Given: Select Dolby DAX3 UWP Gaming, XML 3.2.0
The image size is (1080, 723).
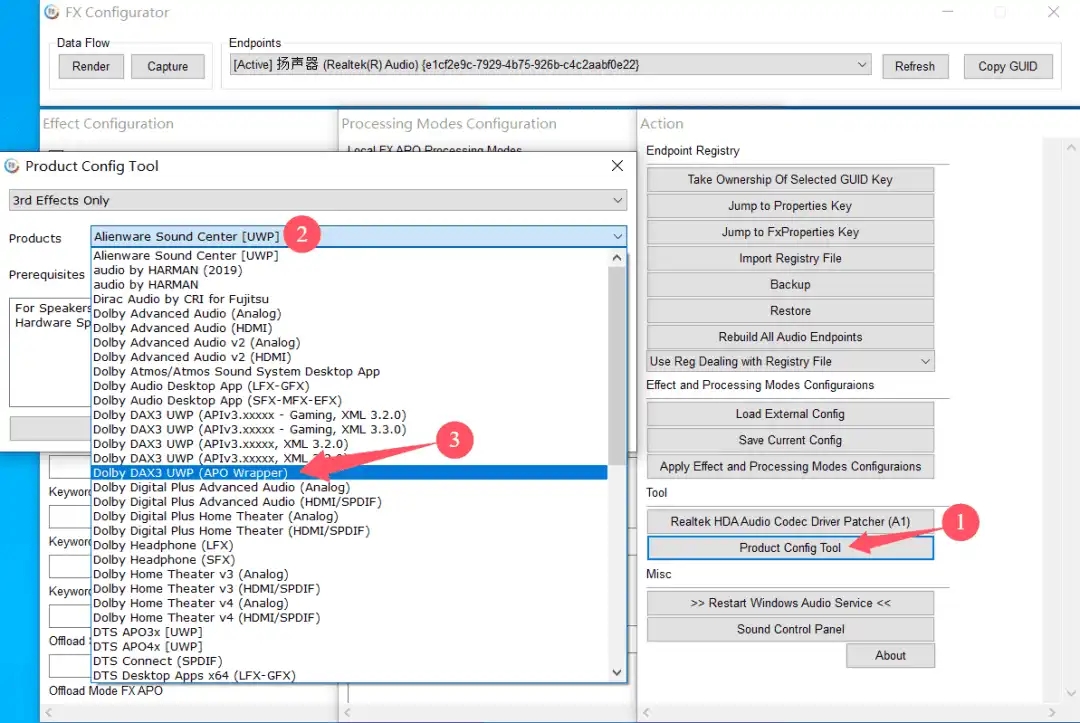Looking at the screenshot, I should 350,415.
